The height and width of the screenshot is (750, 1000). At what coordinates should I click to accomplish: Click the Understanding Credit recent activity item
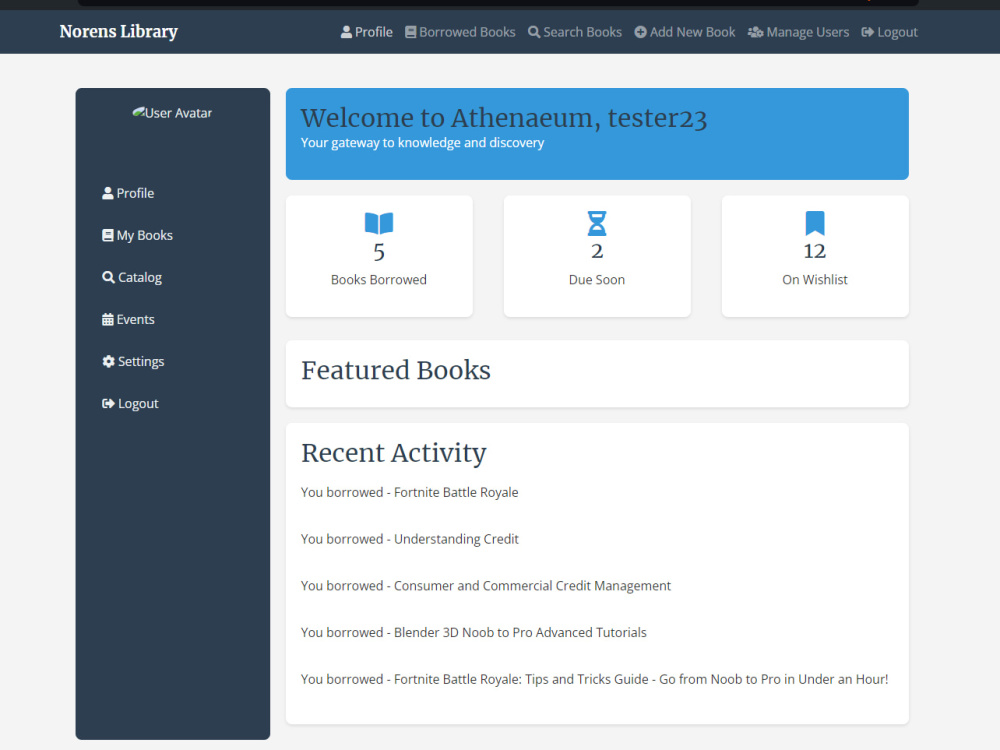point(409,538)
